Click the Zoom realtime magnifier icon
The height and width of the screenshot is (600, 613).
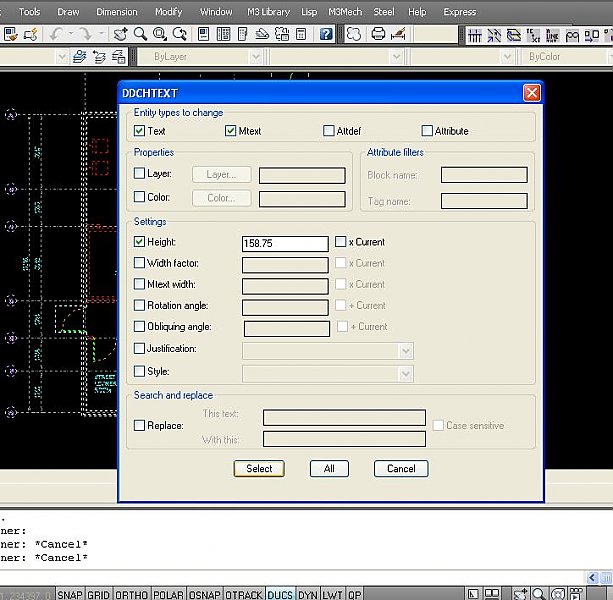139,34
